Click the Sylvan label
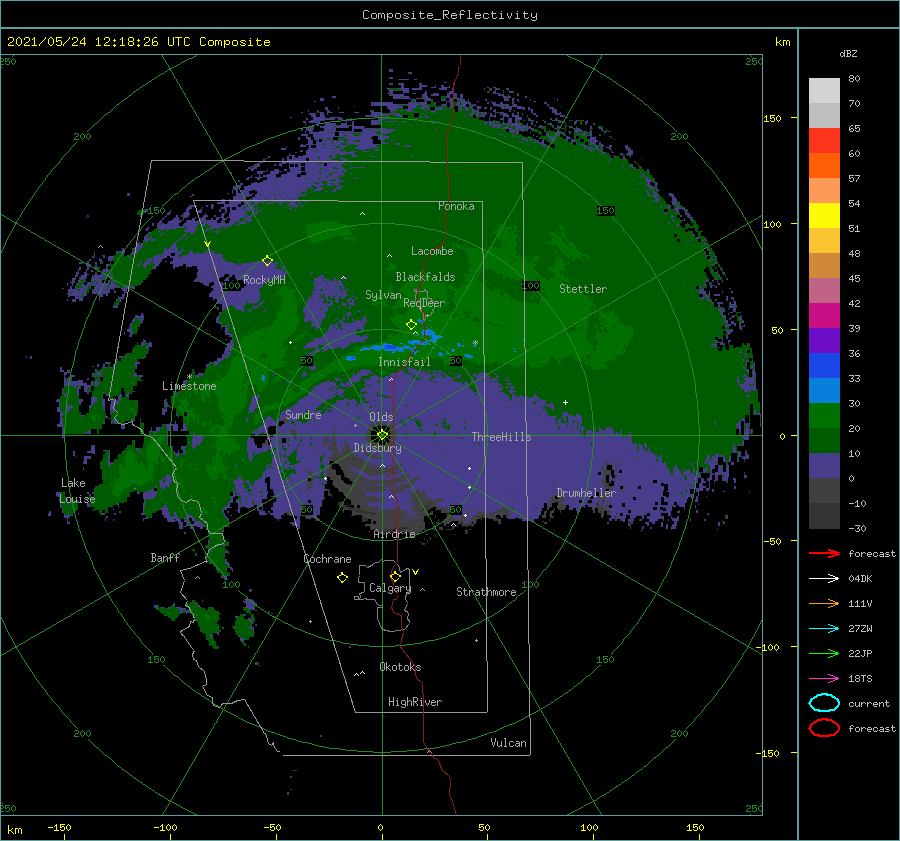This screenshot has width=900, height=841. (x=383, y=295)
